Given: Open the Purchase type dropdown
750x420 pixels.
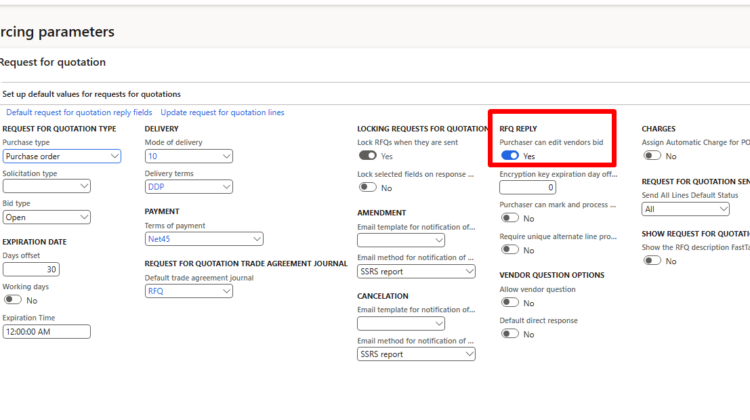Looking at the screenshot, I should point(61,156).
